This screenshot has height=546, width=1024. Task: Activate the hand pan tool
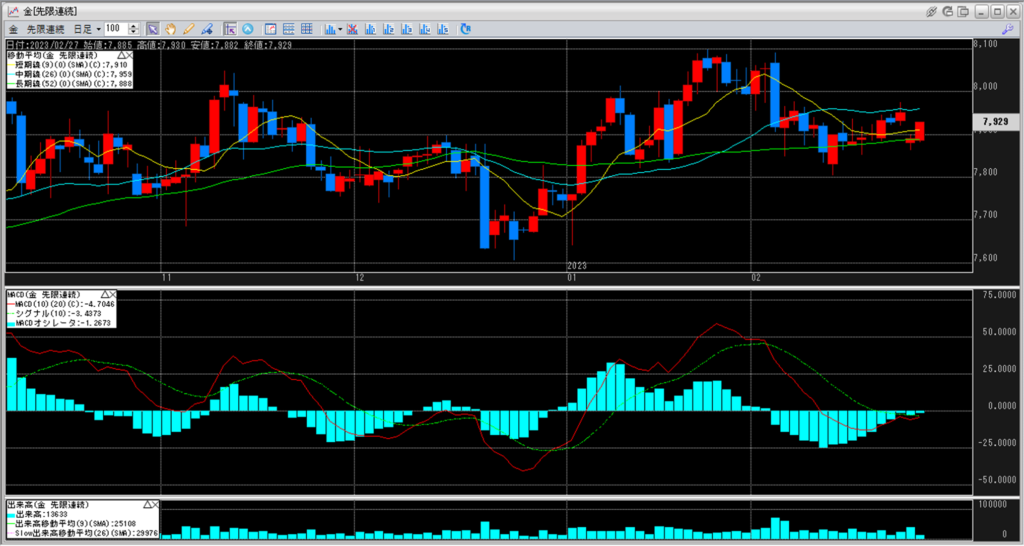(170, 29)
